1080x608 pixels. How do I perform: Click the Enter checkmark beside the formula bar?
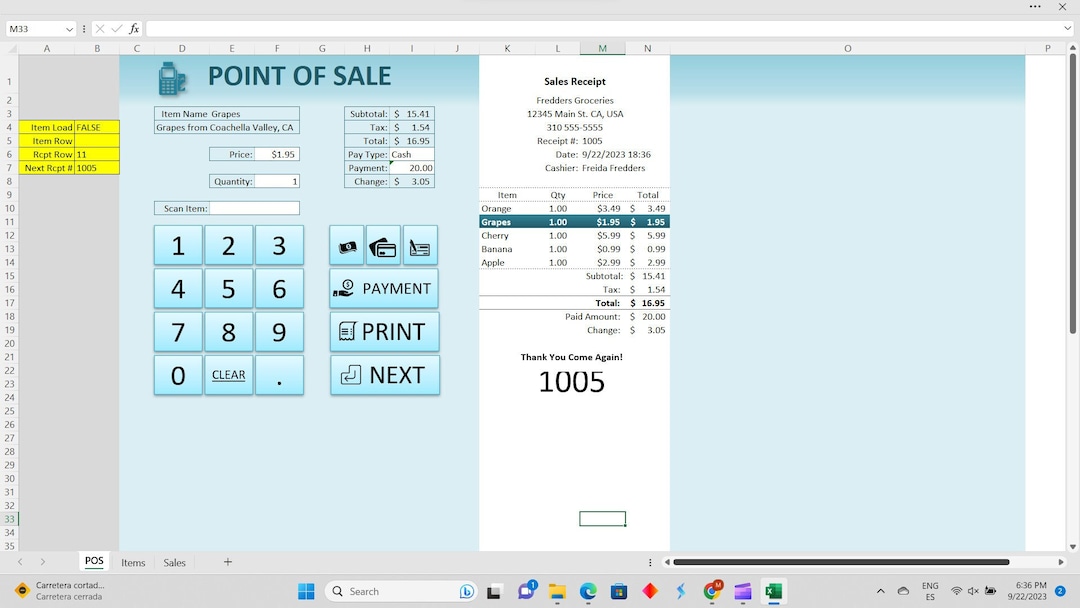click(x=117, y=28)
